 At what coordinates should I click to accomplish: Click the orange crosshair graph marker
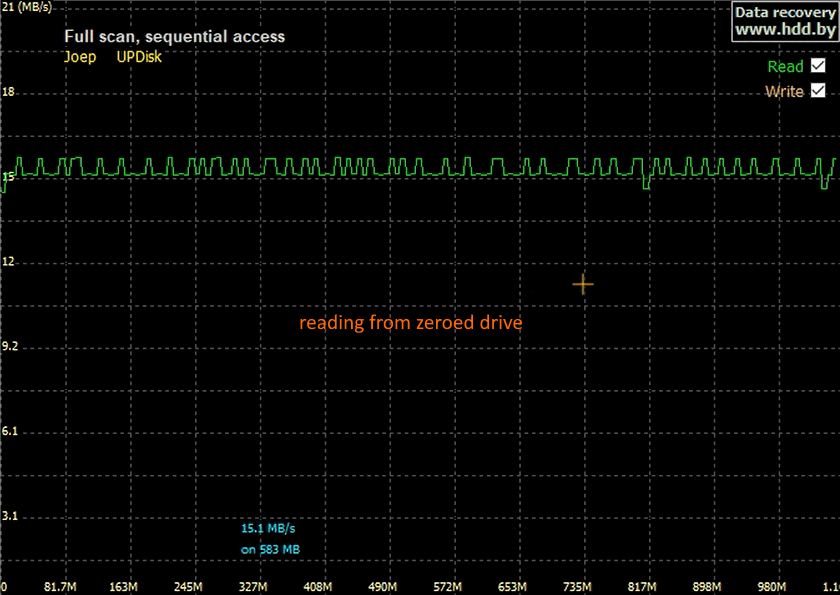click(x=583, y=284)
